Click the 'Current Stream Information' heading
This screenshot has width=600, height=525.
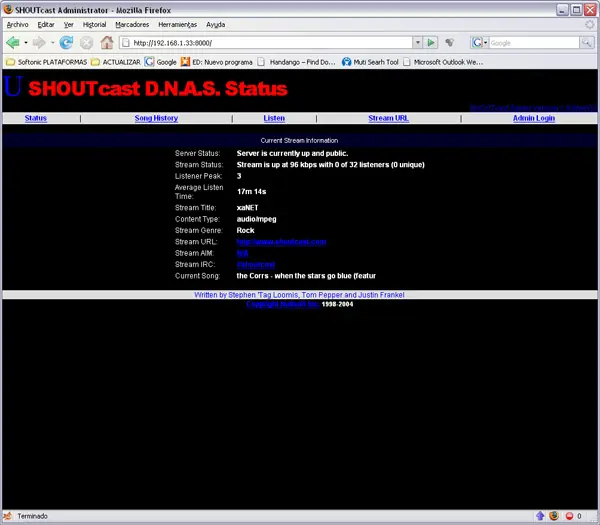point(299,140)
